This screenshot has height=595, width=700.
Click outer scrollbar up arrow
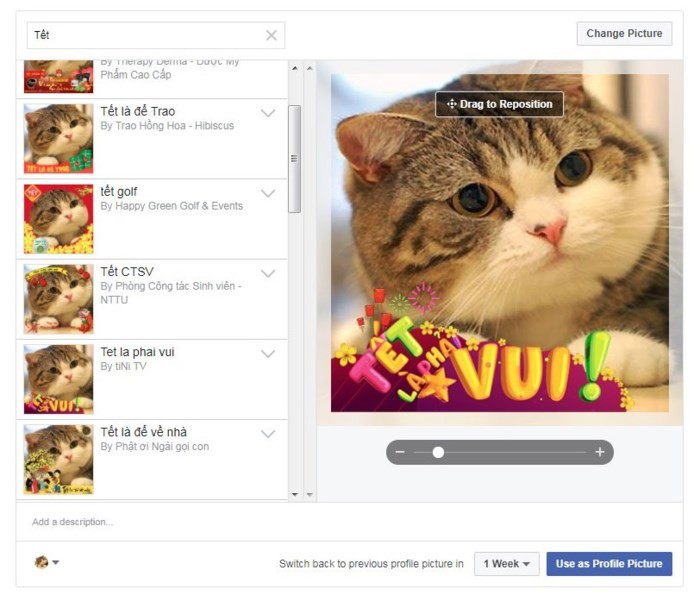[x=309, y=68]
